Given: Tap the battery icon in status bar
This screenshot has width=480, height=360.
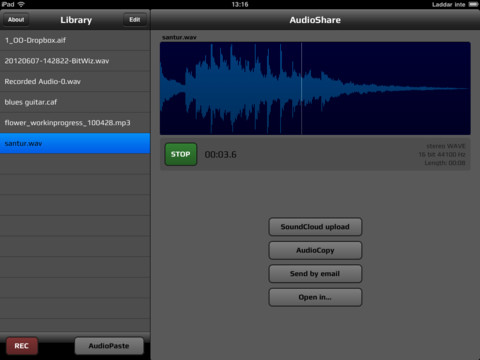Looking at the screenshot, I should click(x=473, y=4).
